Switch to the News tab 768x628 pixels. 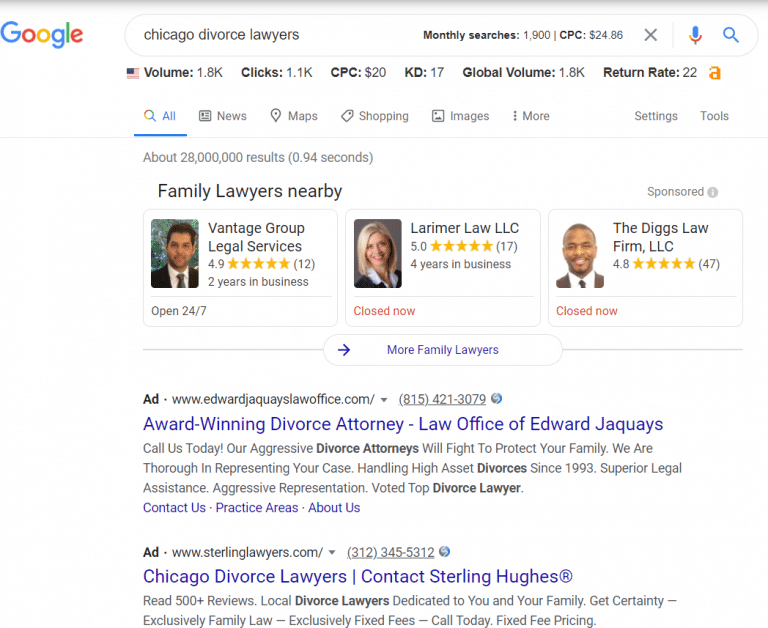pos(222,116)
